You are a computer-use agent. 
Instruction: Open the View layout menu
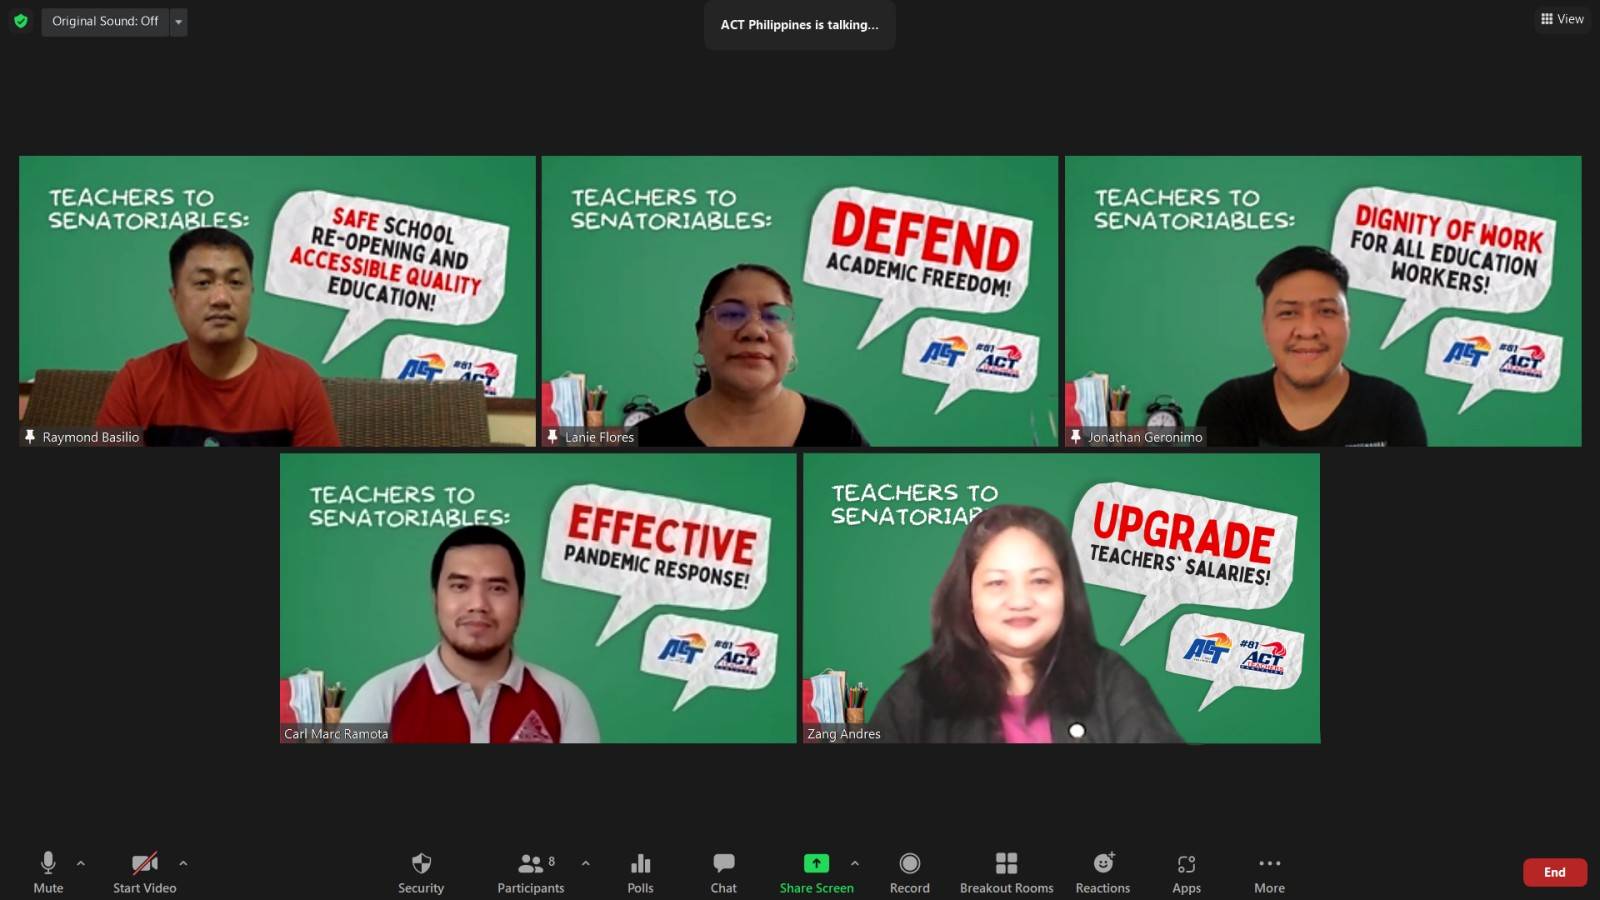pos(1562,19)
